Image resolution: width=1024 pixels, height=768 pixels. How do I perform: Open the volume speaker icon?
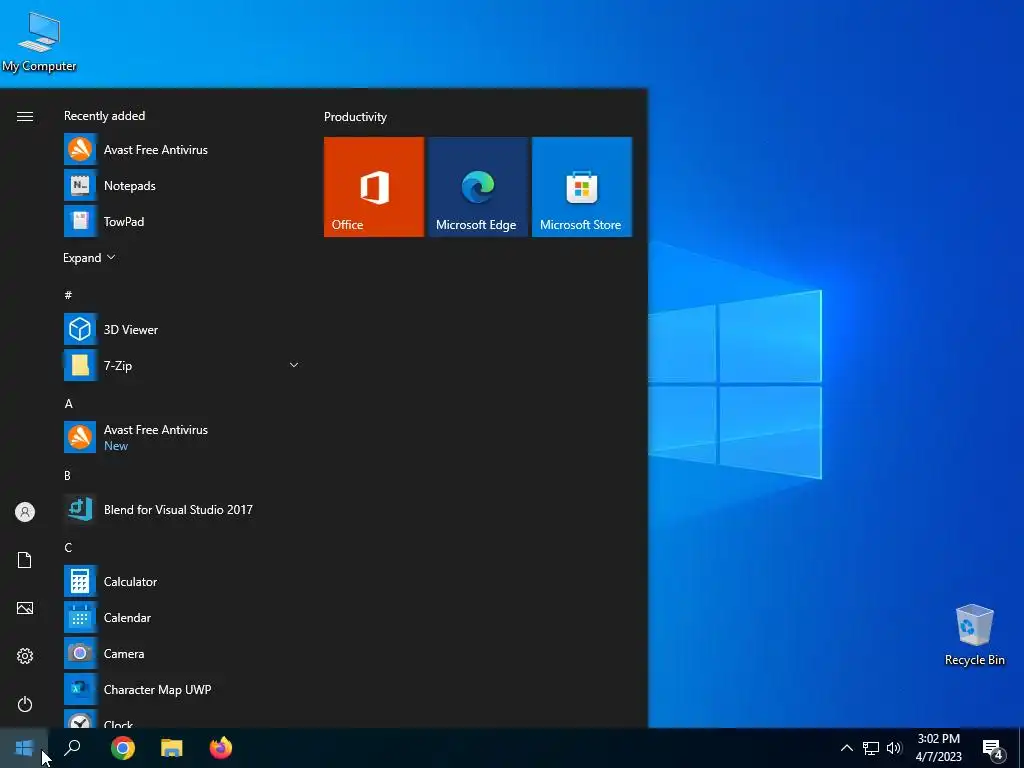pyautogui.click(x=894, y=748)
